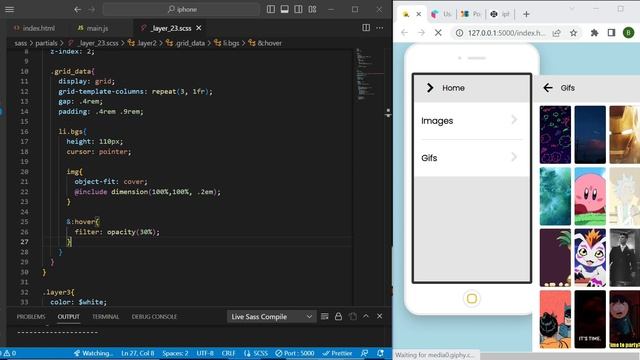
Task: Open the Chrome profile avatar B
Action: coord(629,33)
